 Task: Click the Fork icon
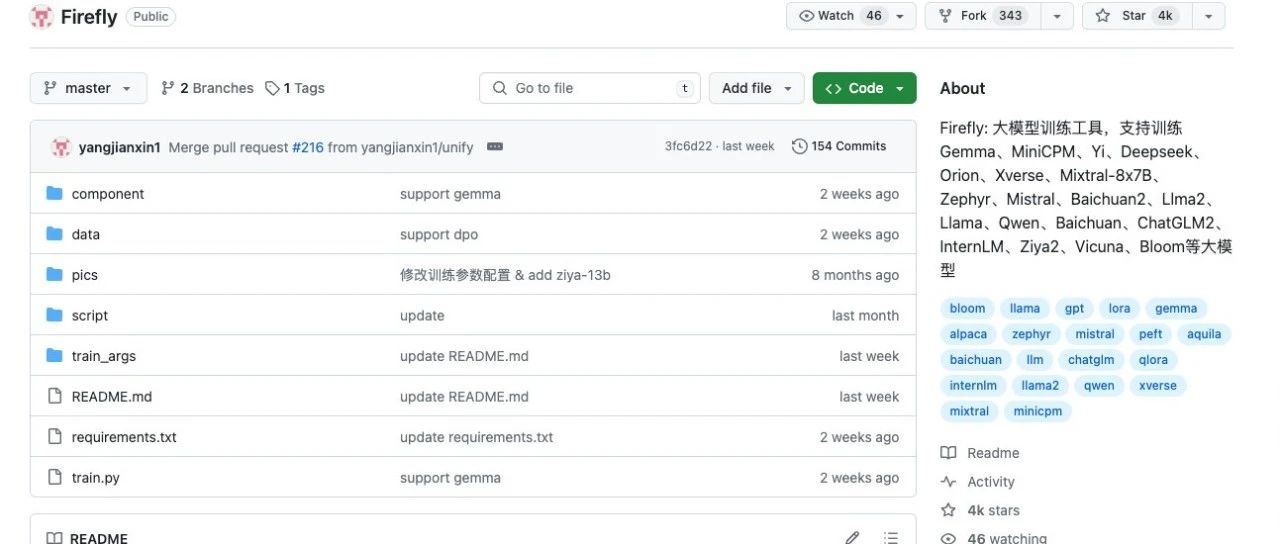[x=945, y=16]
